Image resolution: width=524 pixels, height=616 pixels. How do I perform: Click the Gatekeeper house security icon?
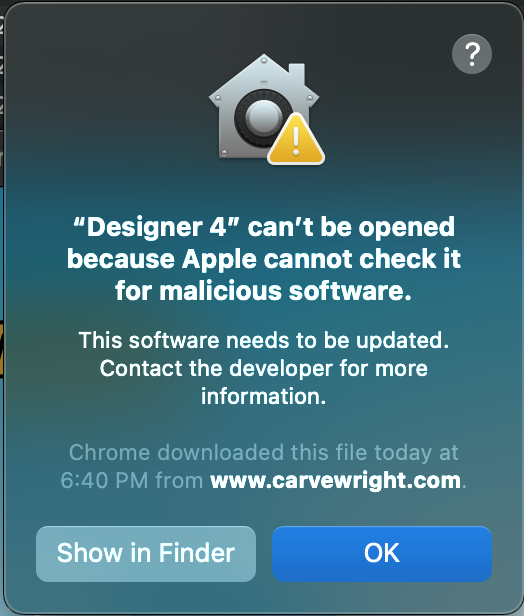tap(264, 107)
